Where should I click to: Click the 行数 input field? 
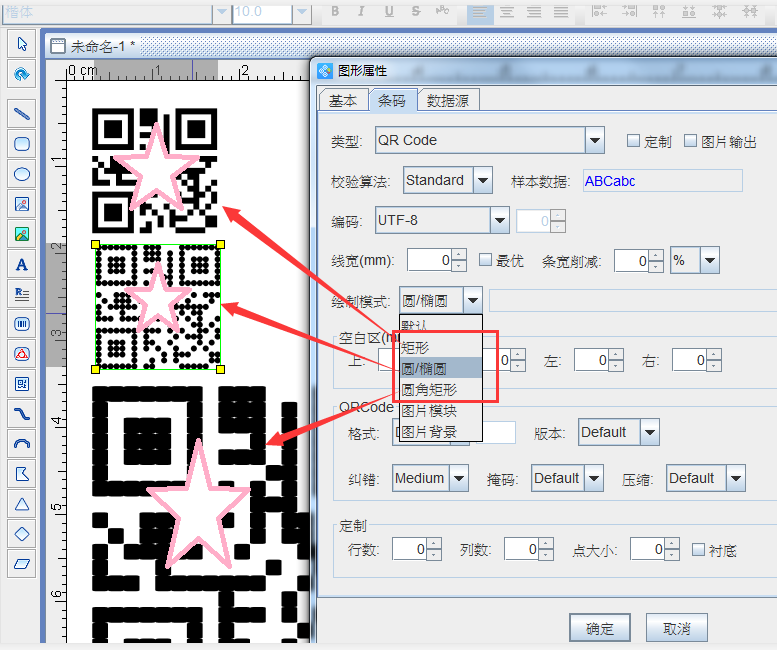click(x=410, y=549)
